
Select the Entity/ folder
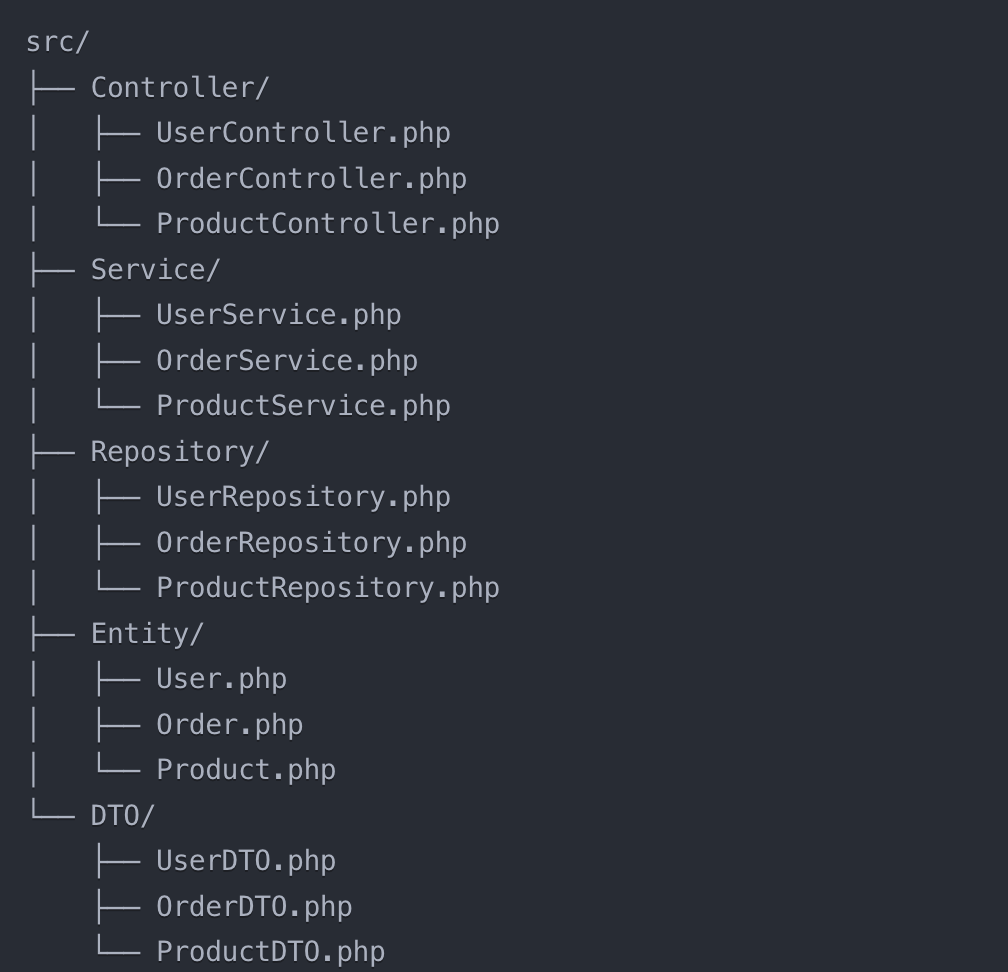(x=147, y=634)
